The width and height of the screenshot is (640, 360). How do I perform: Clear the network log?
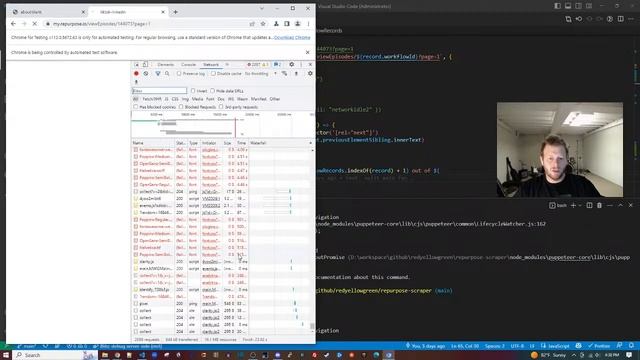tap(146, 73)
